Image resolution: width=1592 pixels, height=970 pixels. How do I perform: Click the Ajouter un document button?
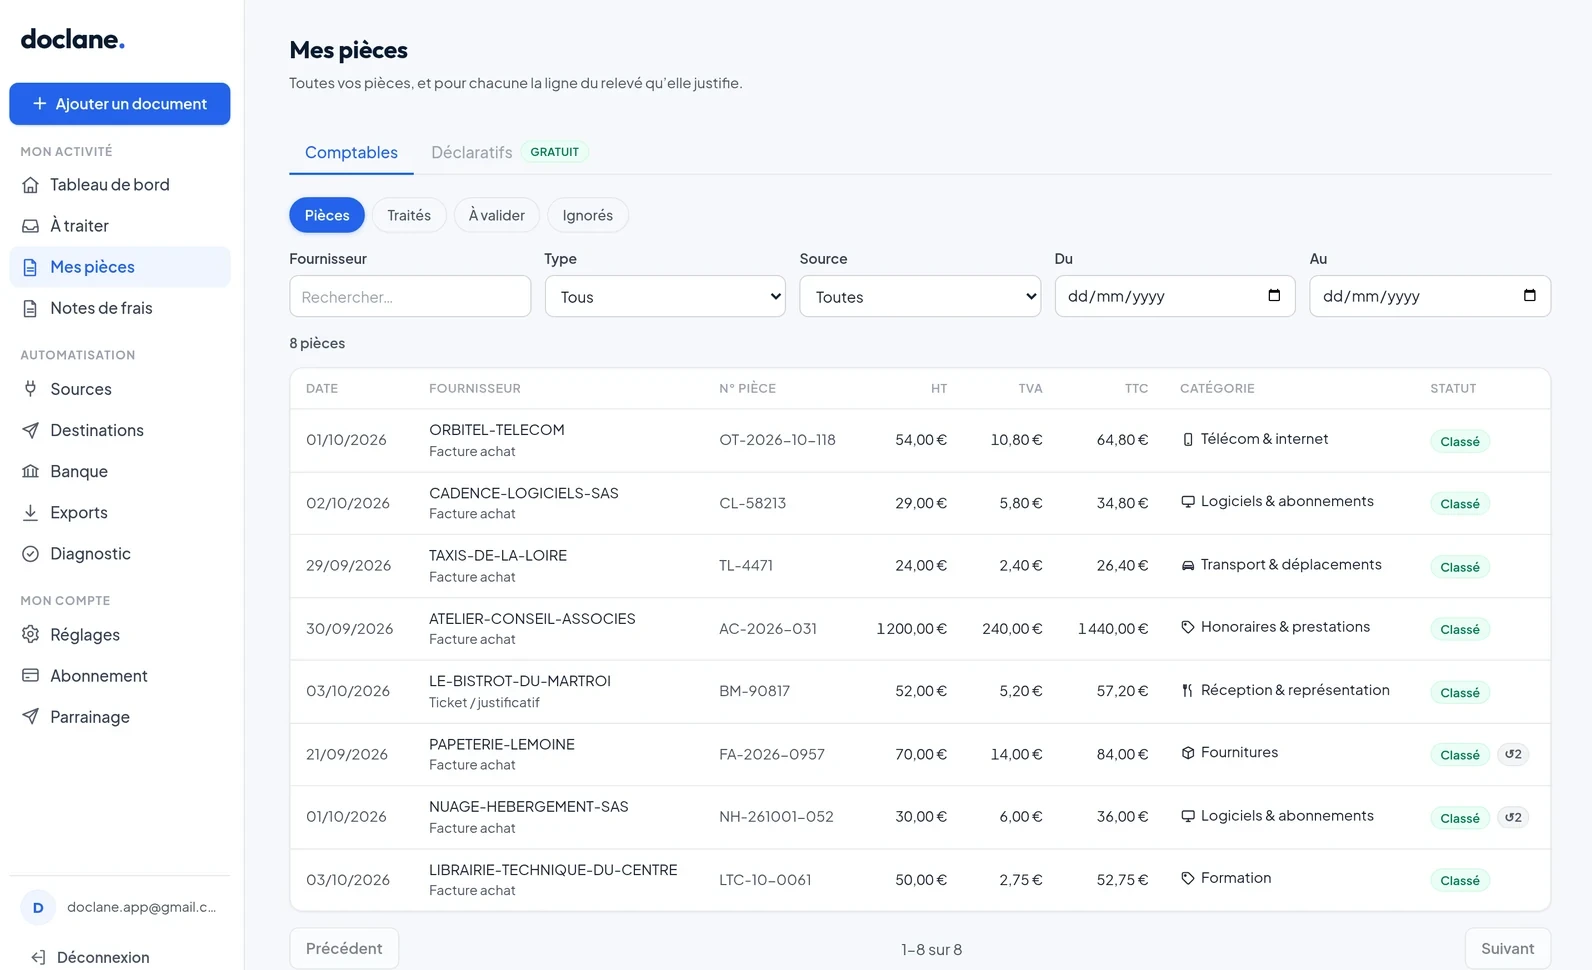(x=120, y=104)
